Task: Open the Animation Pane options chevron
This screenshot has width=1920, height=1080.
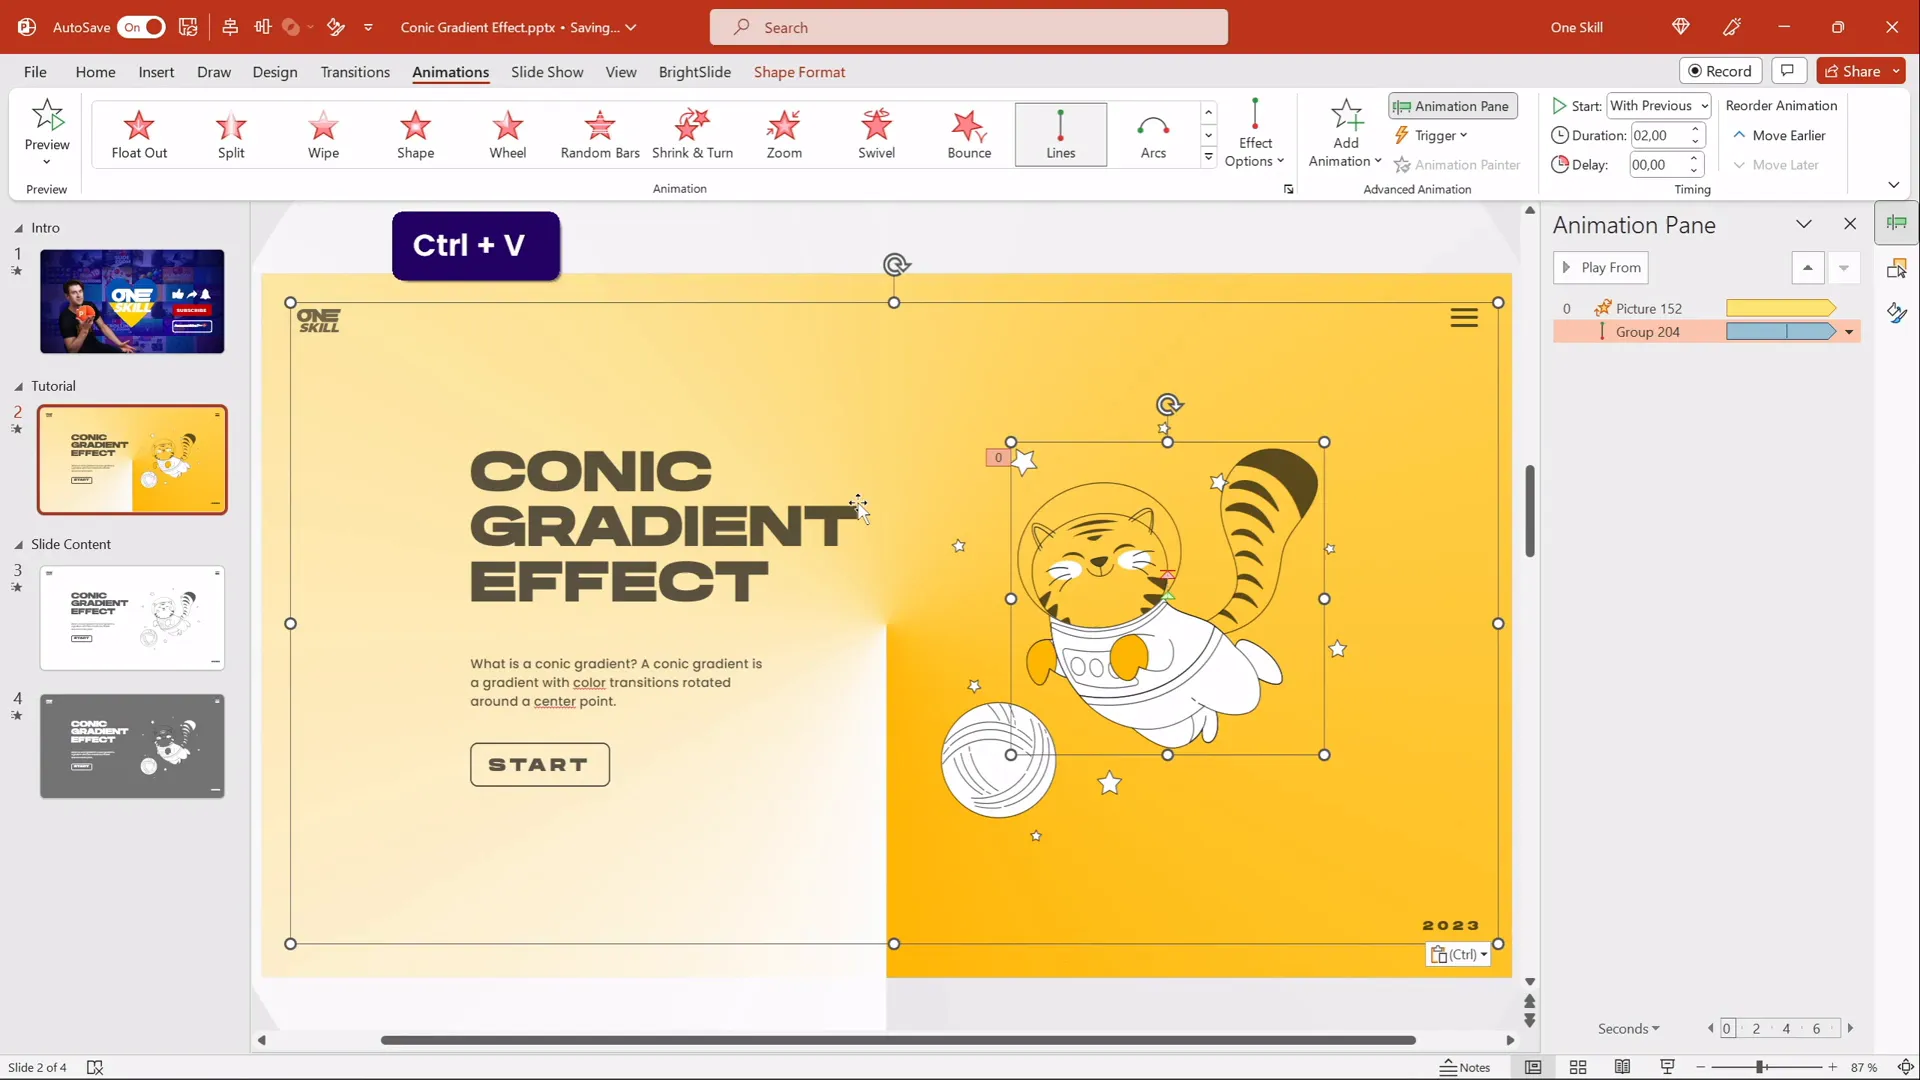Action: pyautogui.click(x=1803, y=224)
